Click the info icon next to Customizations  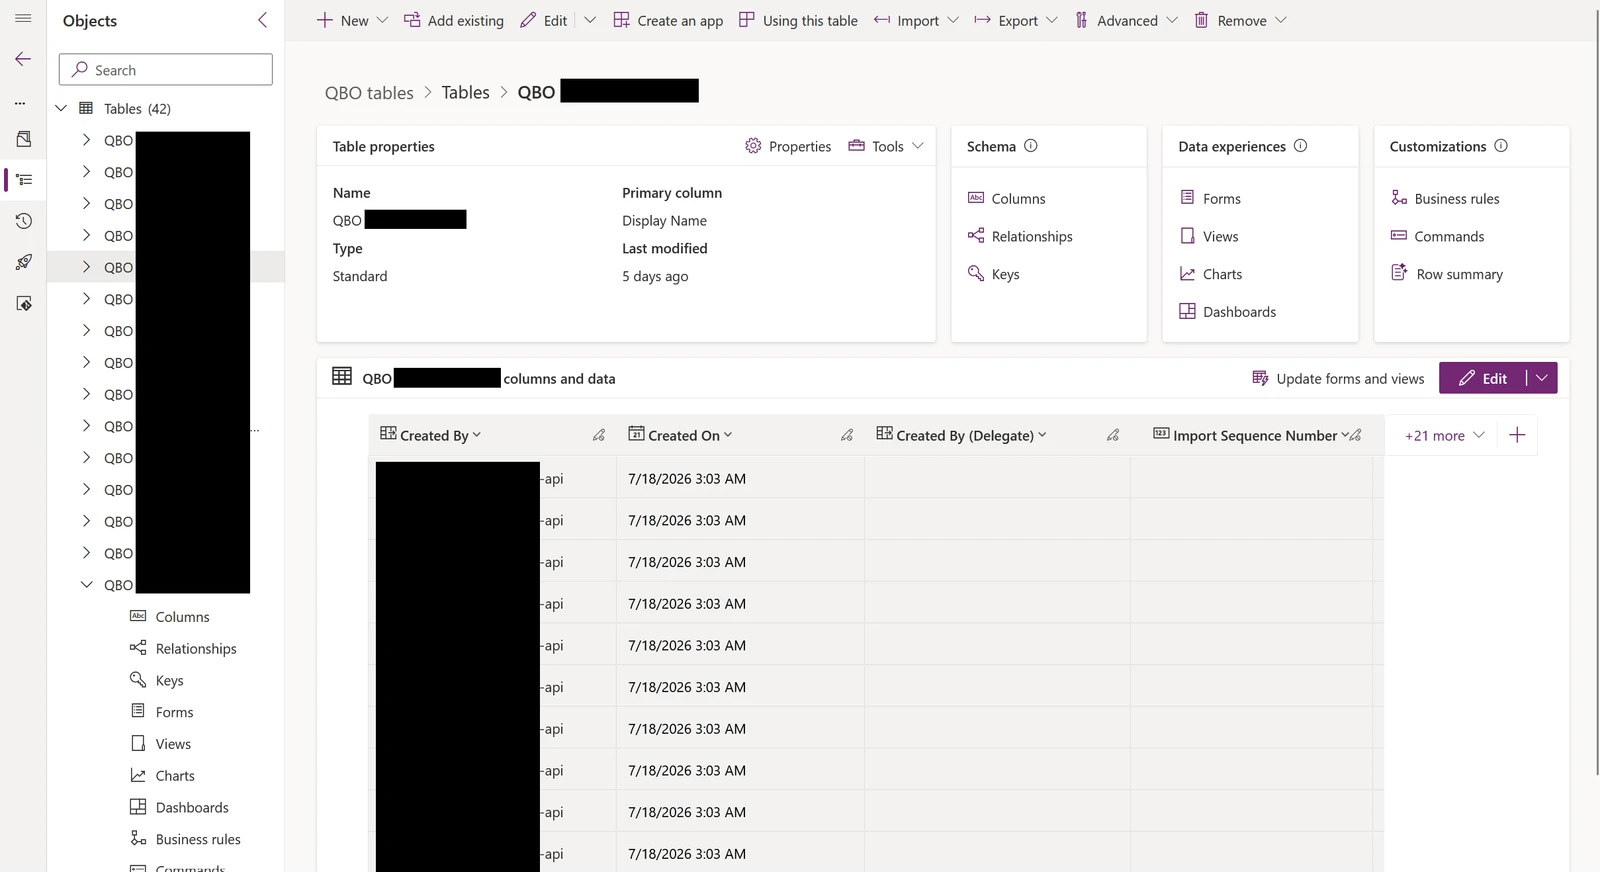point(1501,146)
